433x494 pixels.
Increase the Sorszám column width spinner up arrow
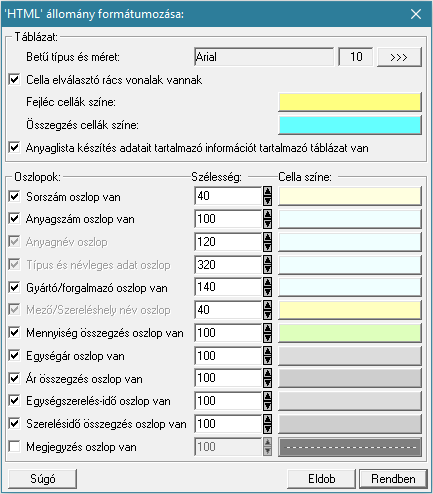point(267,191)
